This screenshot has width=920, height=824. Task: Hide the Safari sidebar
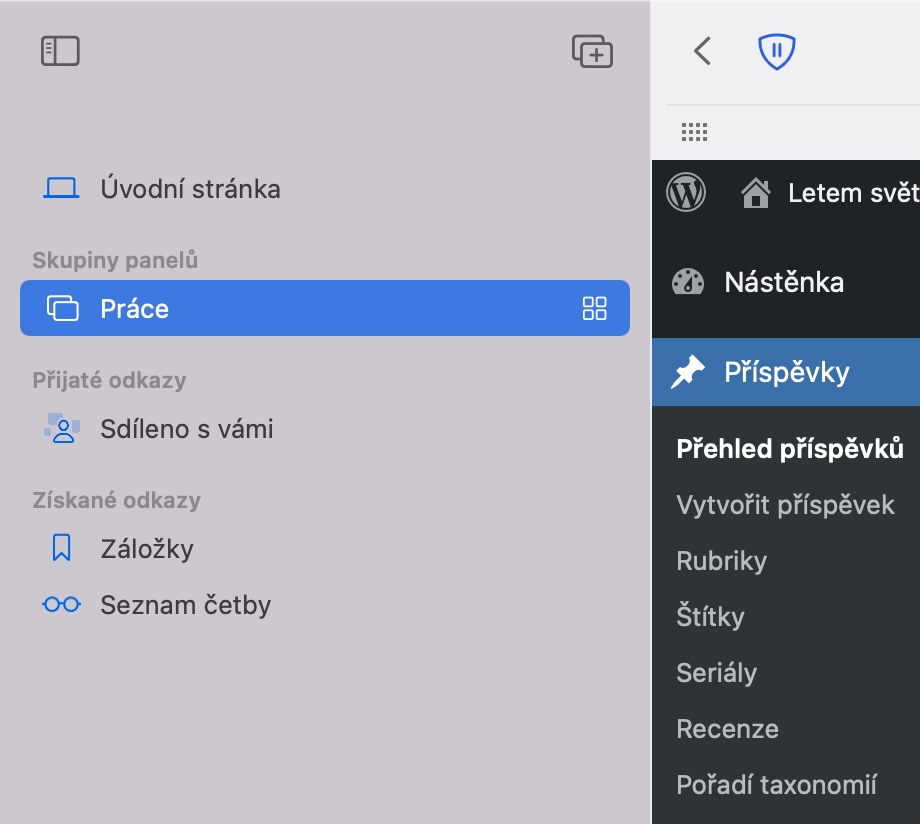(x=60, y=51)
